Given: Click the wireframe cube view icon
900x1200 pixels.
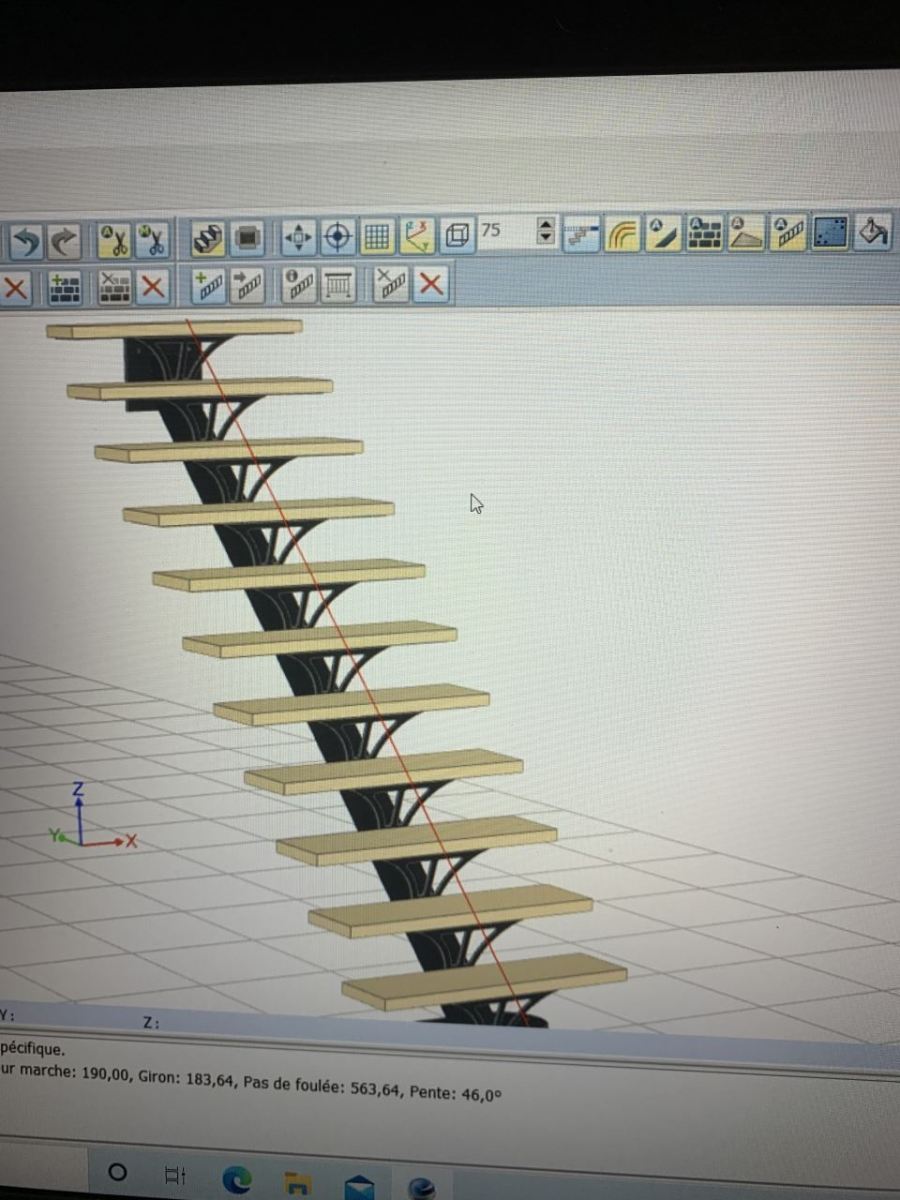Looking at the screenshot, I should 456,236.
